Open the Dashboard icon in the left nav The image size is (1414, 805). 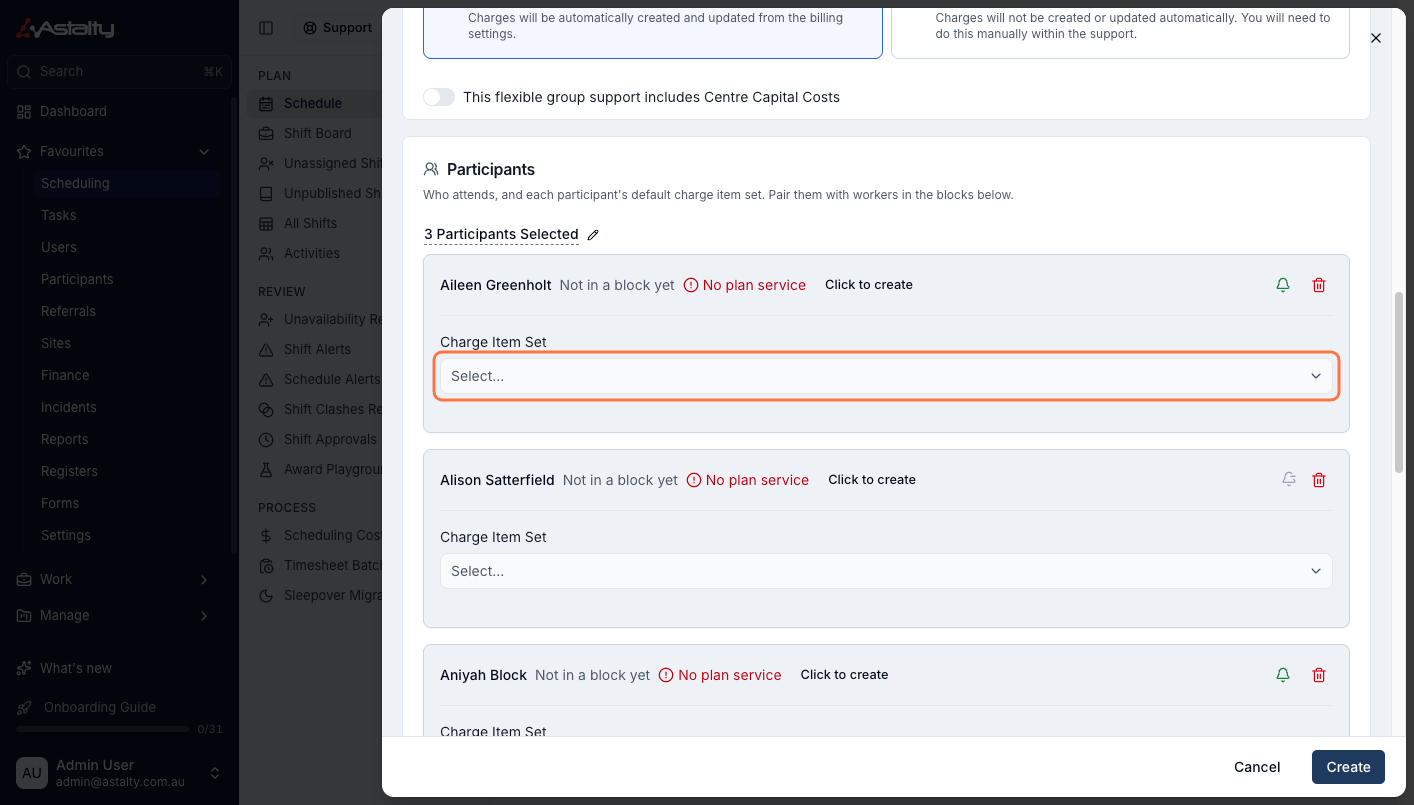(24, 112)
